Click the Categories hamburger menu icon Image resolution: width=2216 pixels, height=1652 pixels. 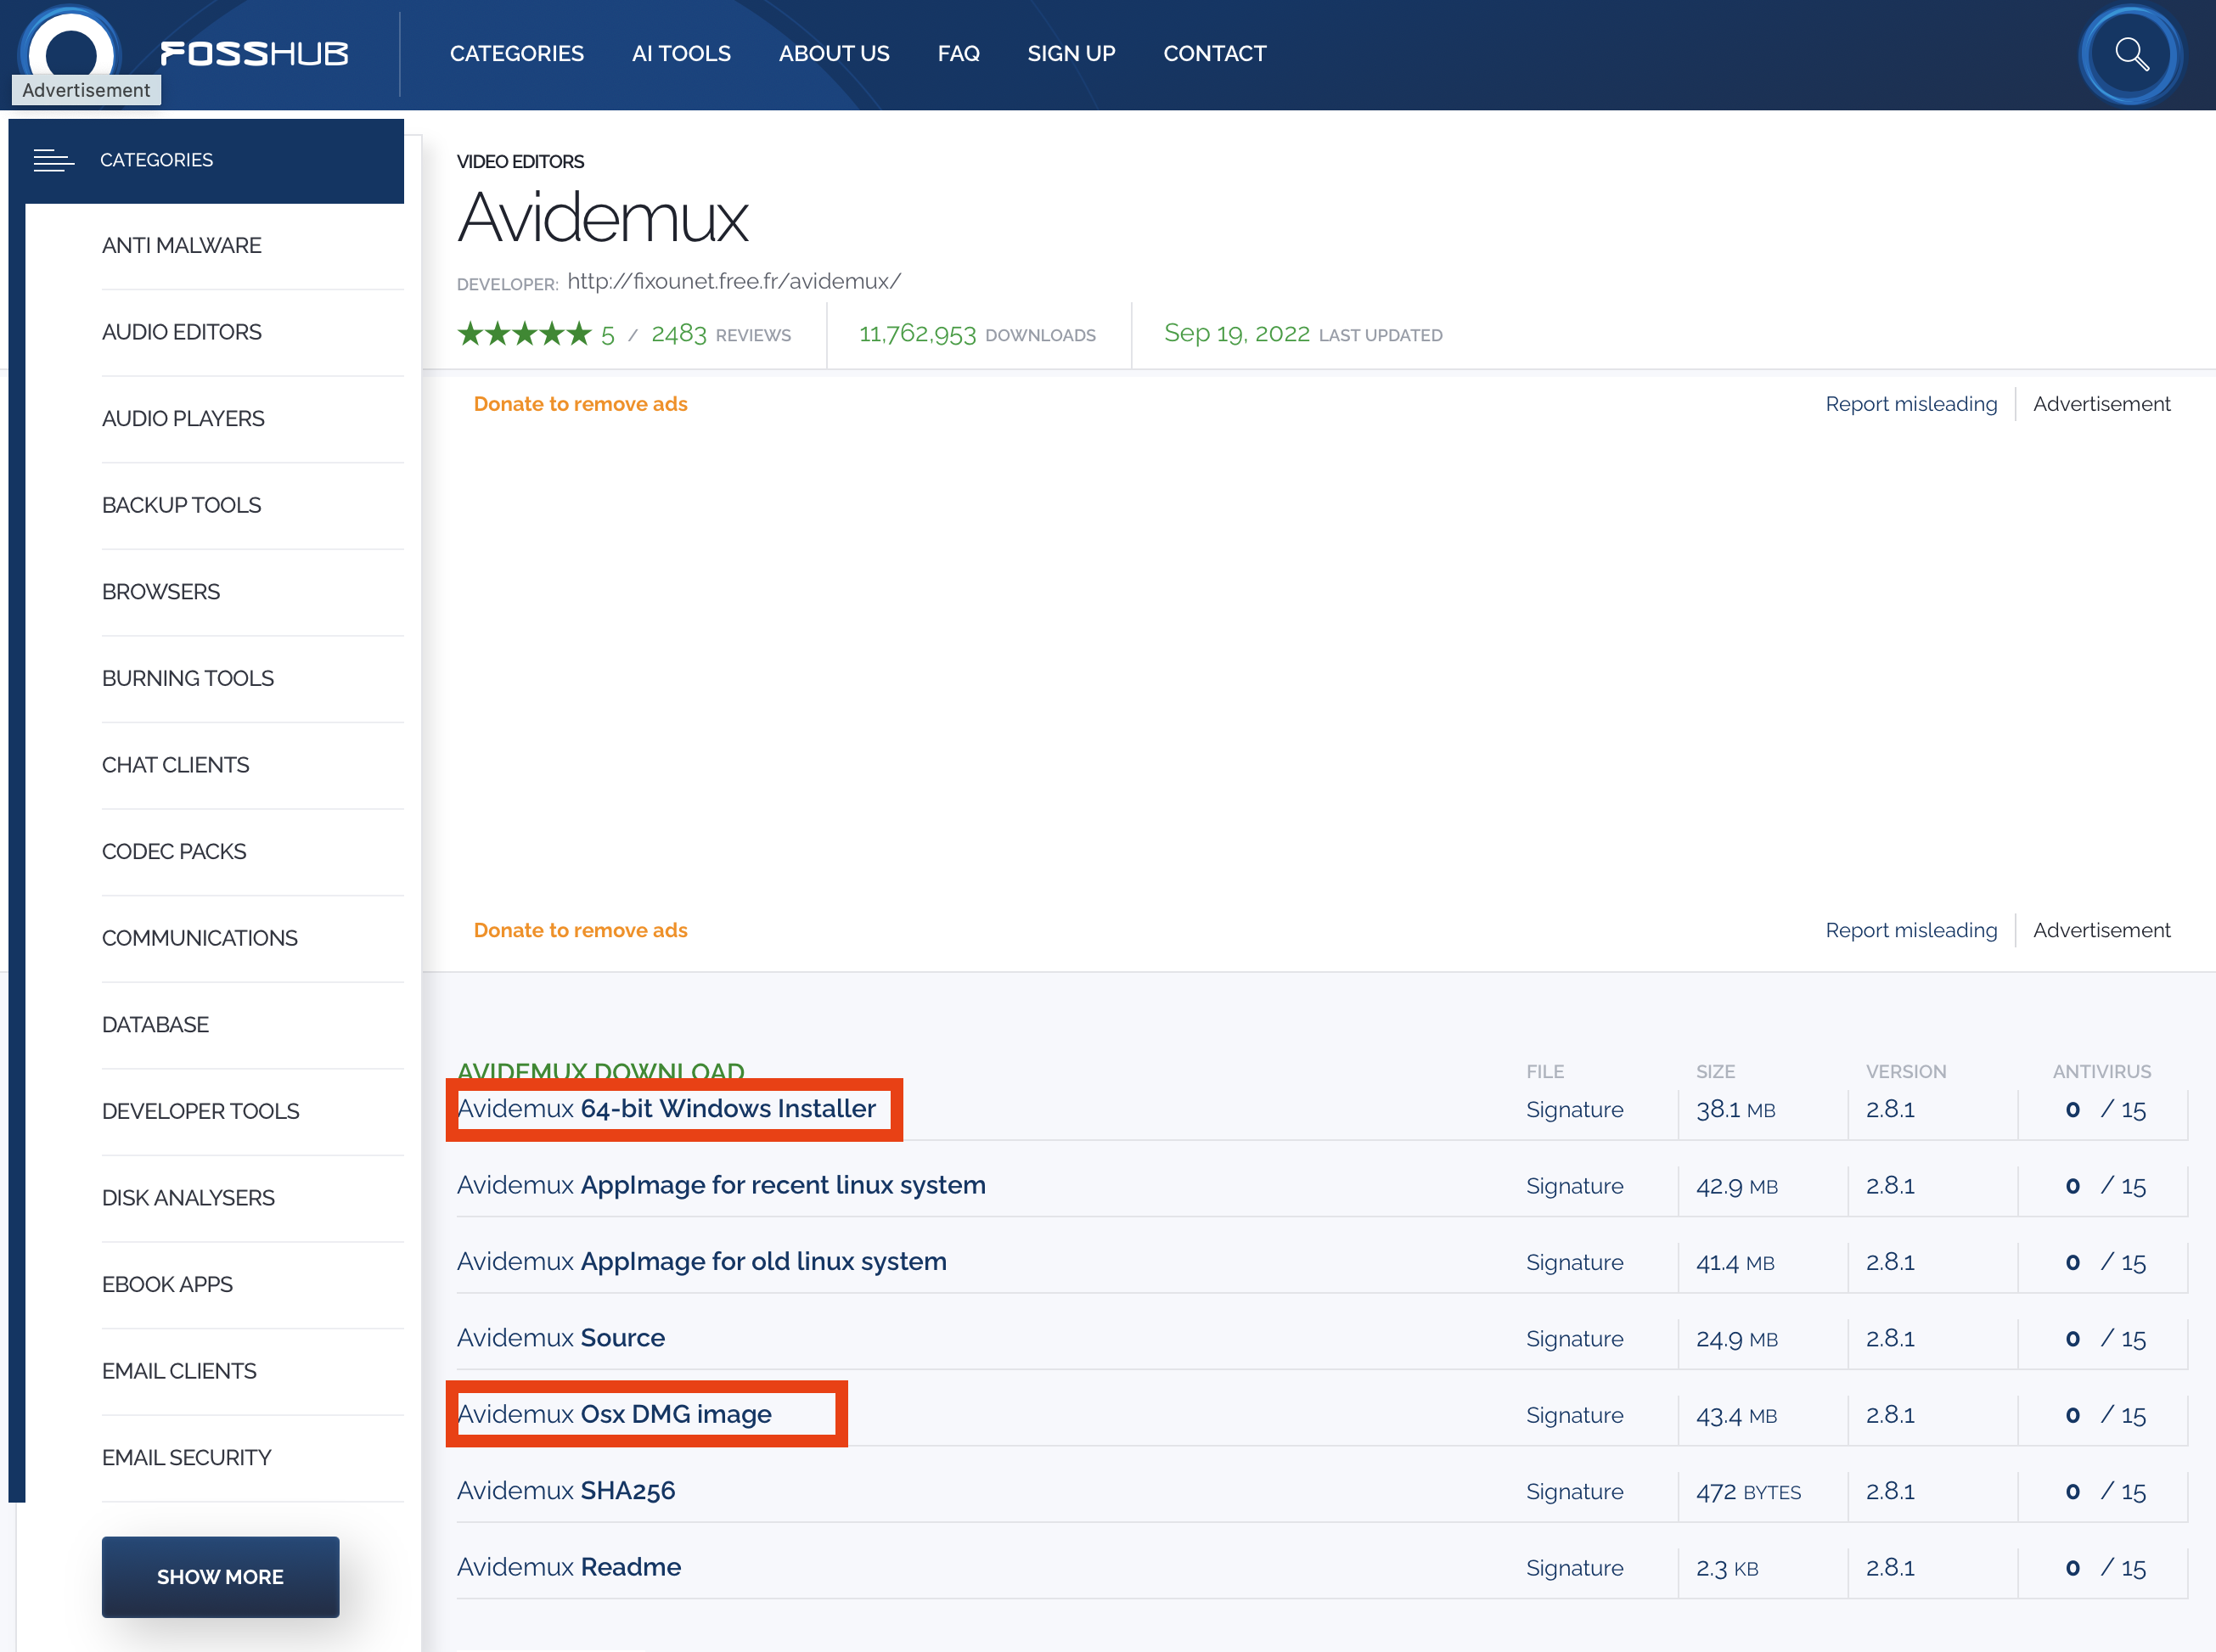coord(53,160)
